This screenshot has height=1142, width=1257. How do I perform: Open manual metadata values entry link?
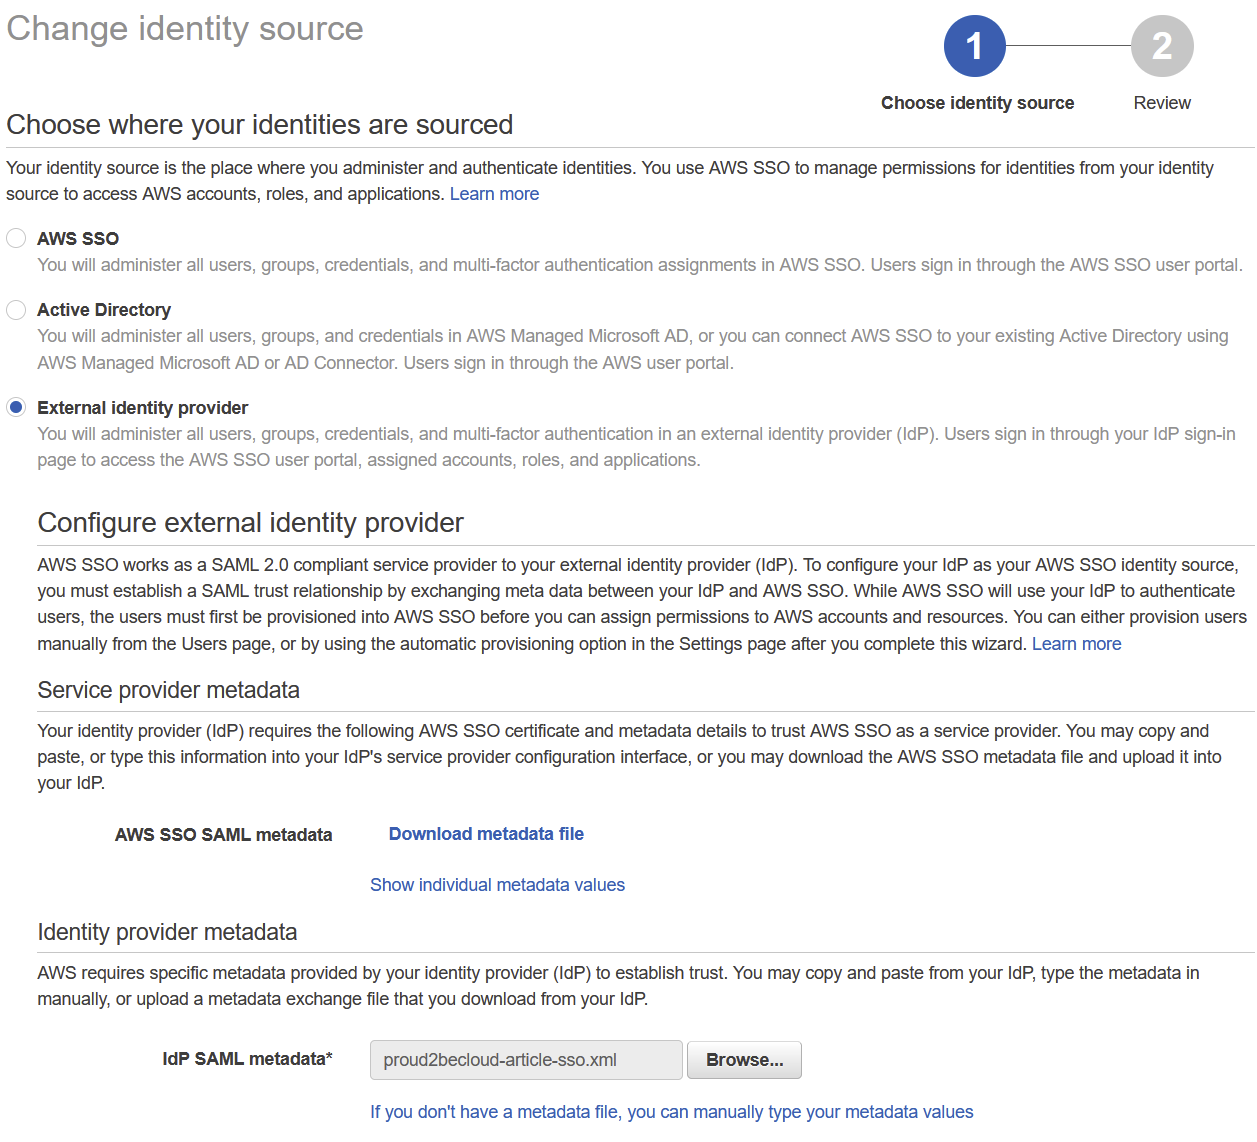tap(671, 1112)
